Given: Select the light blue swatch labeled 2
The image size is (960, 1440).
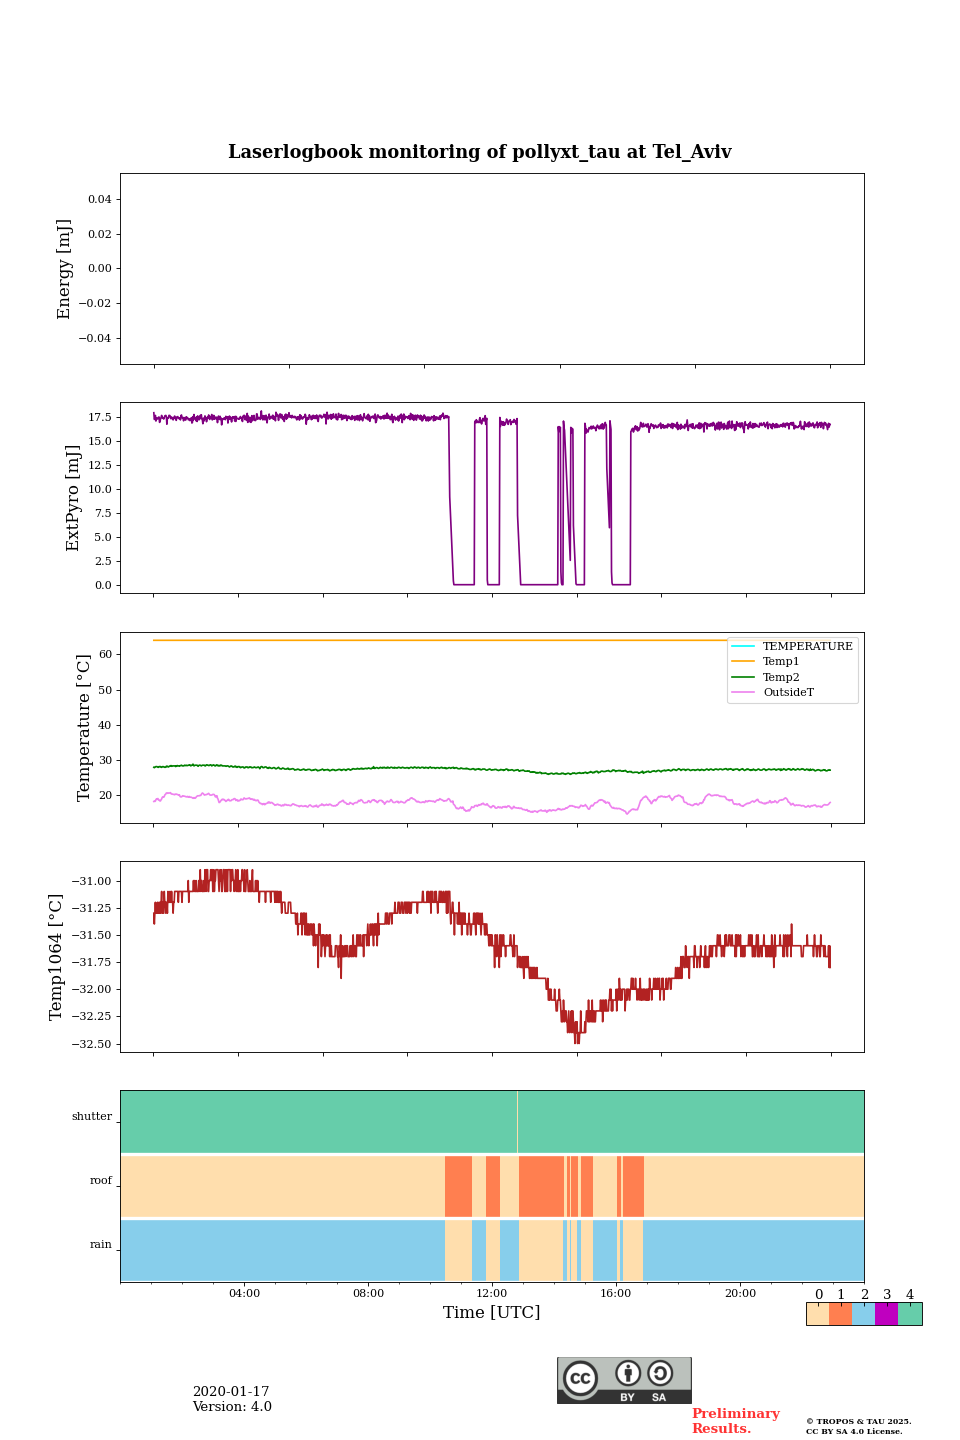Looking at the screenshot, I should point(863,1314).
